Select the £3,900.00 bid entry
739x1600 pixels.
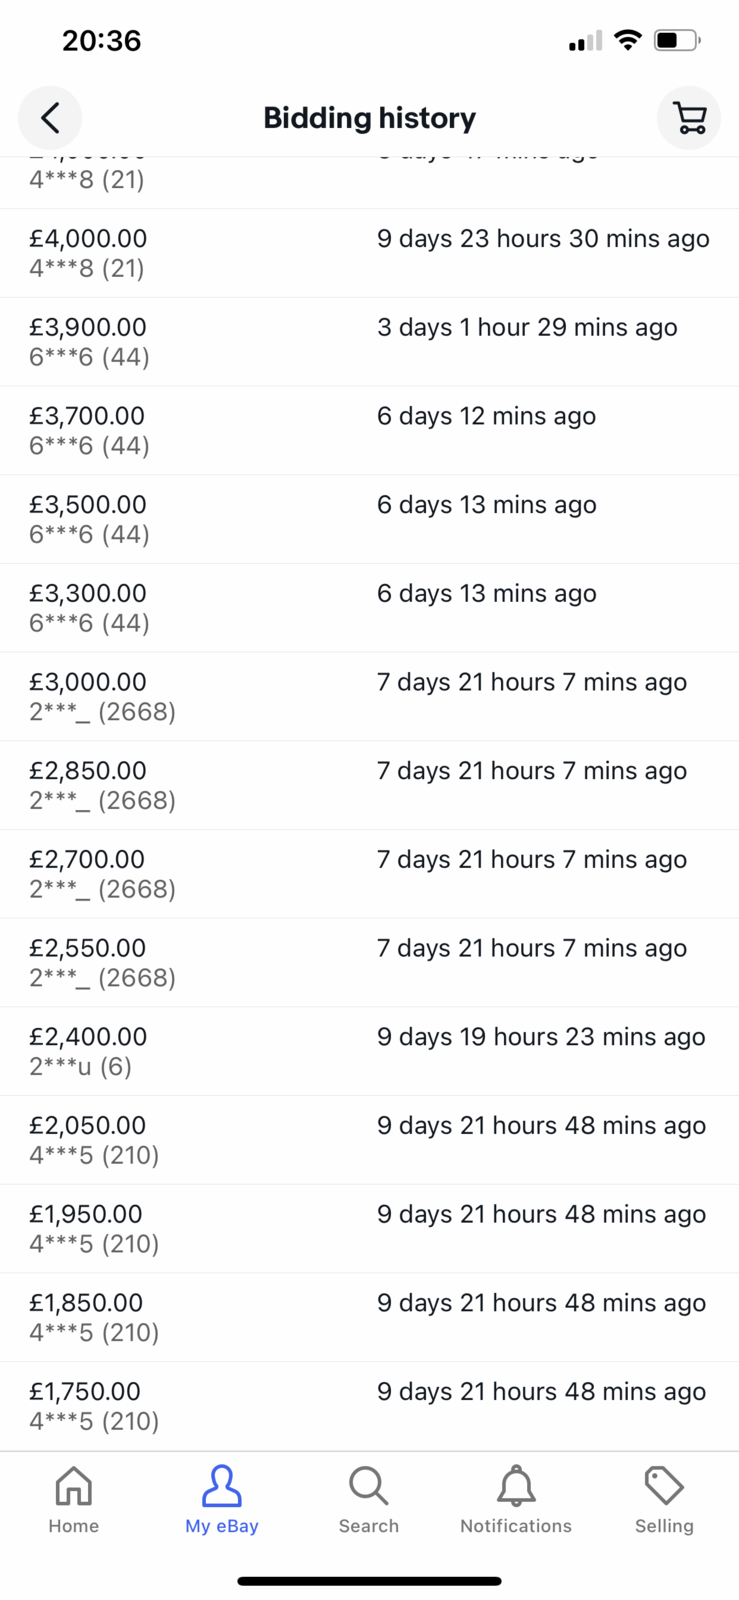click(369, 342)
